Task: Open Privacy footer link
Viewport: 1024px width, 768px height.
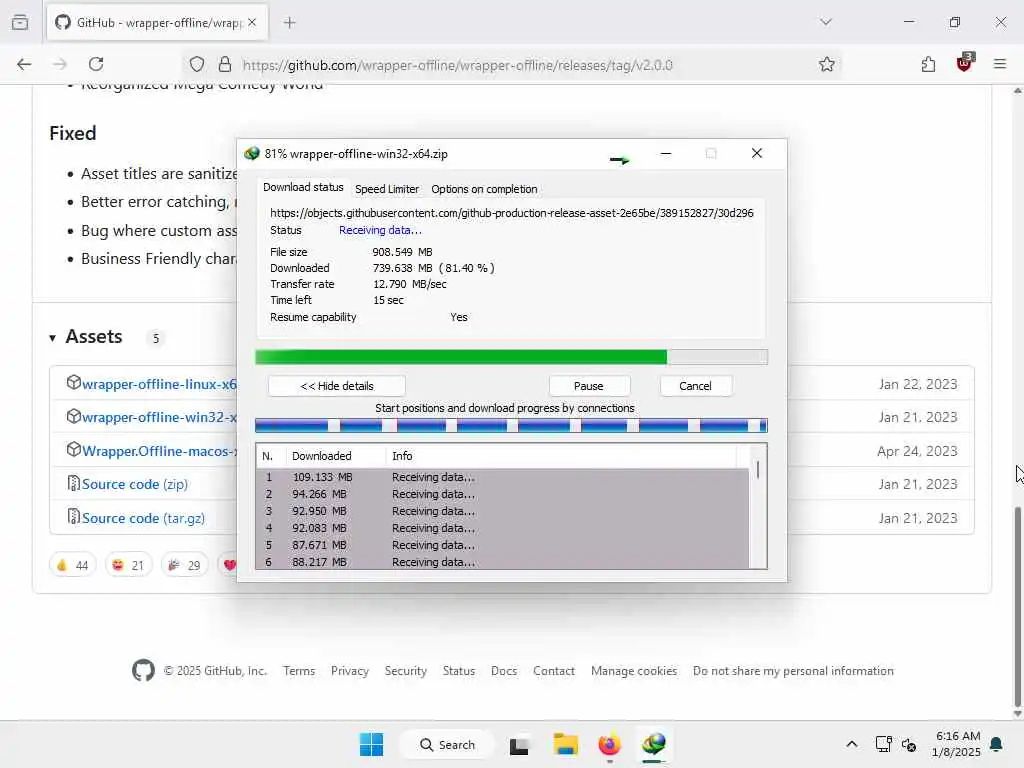Action: point(349,671)
